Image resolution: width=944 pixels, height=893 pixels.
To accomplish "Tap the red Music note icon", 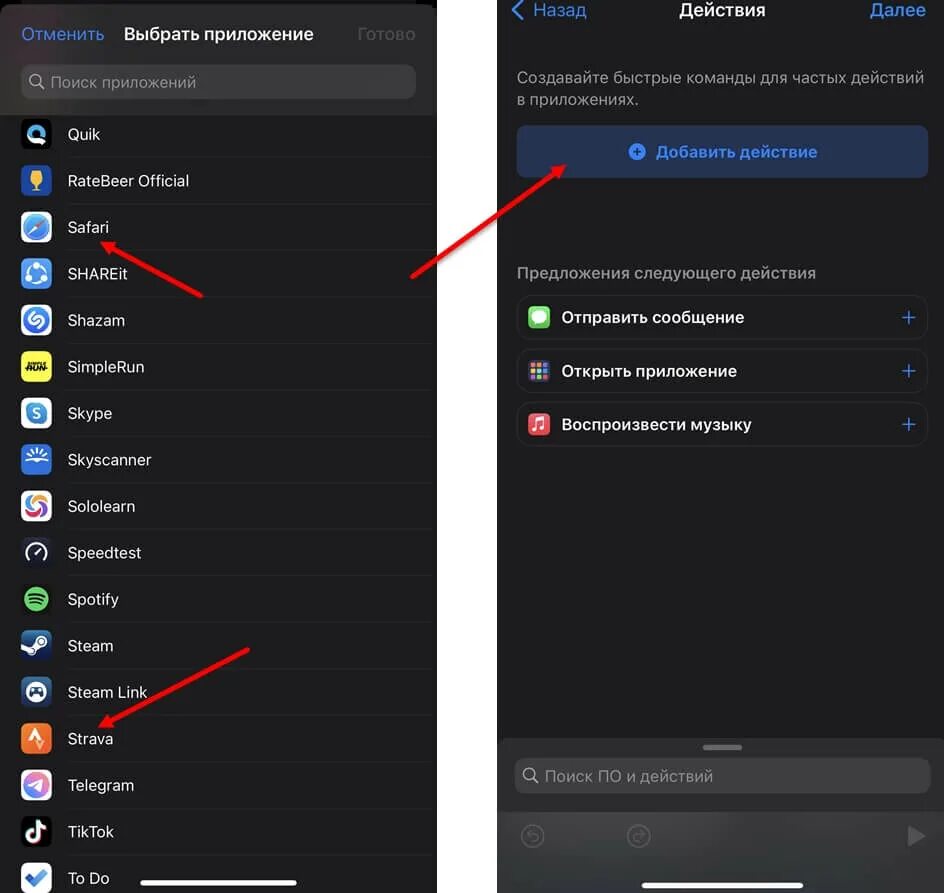I will tap(539, 425).
